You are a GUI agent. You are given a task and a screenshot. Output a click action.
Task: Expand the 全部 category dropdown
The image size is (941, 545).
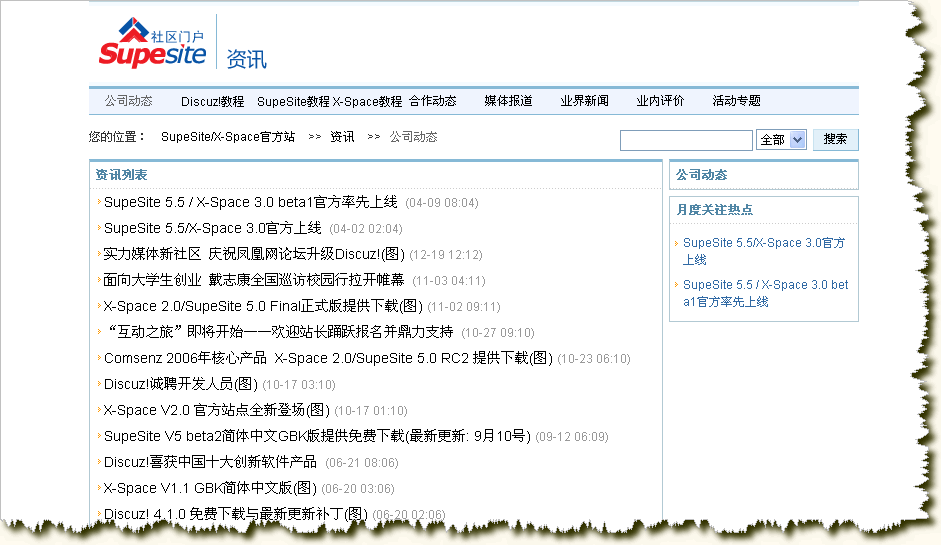pos(781,140)
